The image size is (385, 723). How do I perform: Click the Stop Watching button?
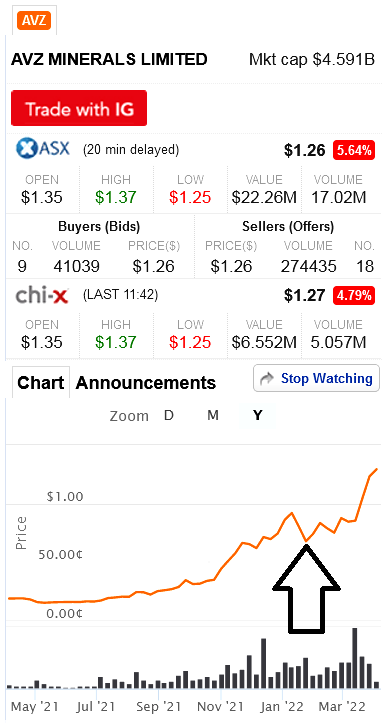pos(317,379)
